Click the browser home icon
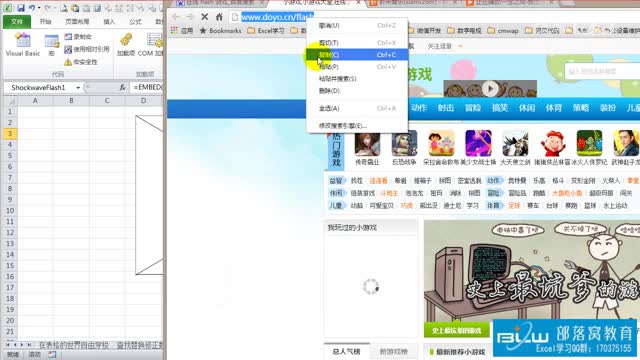Image resolution: width=640 pixels, height=360 pixels. coord(220,17)
